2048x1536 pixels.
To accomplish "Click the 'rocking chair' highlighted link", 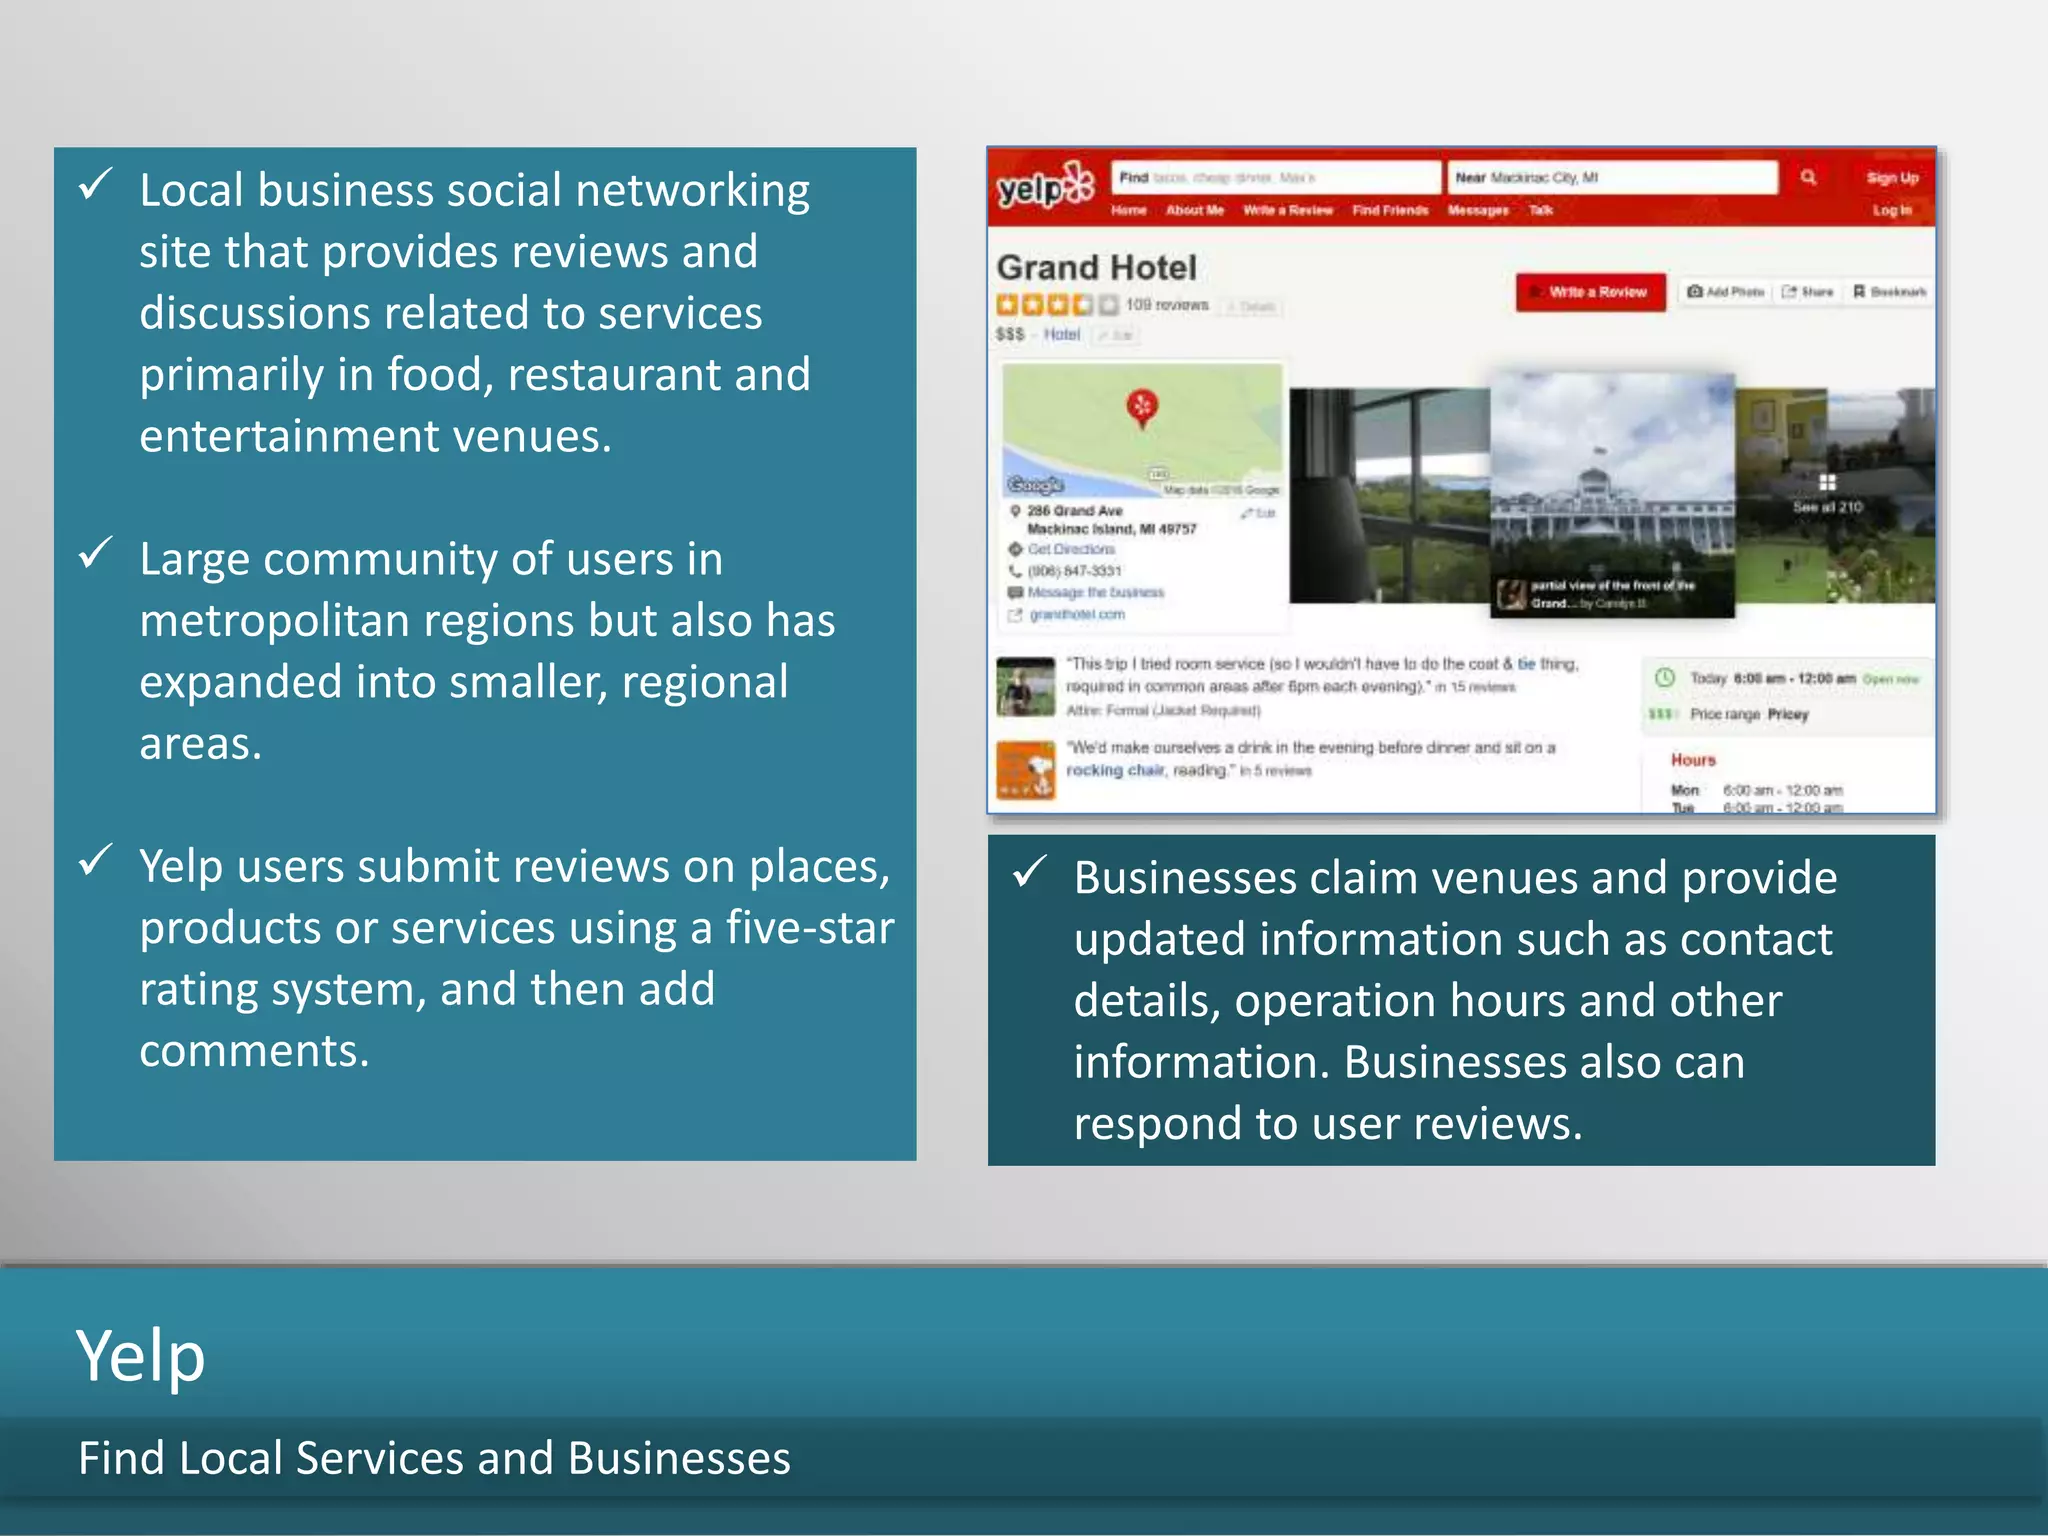I will [x=1115, y=770].
